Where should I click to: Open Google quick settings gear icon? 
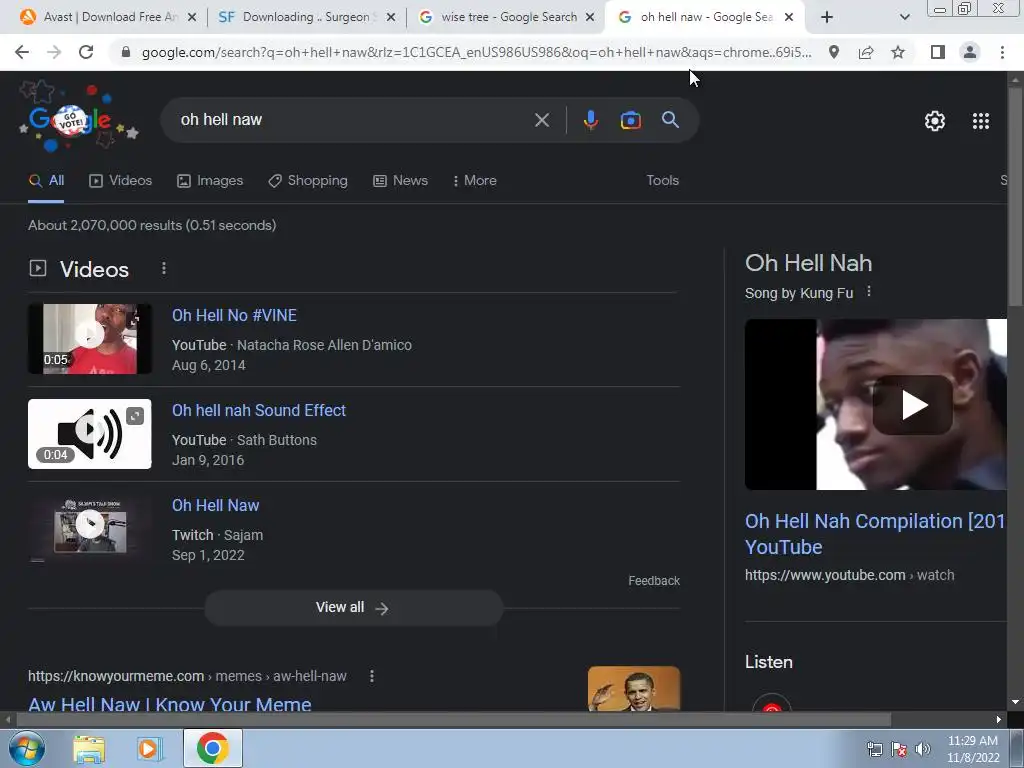click(935, 121)
